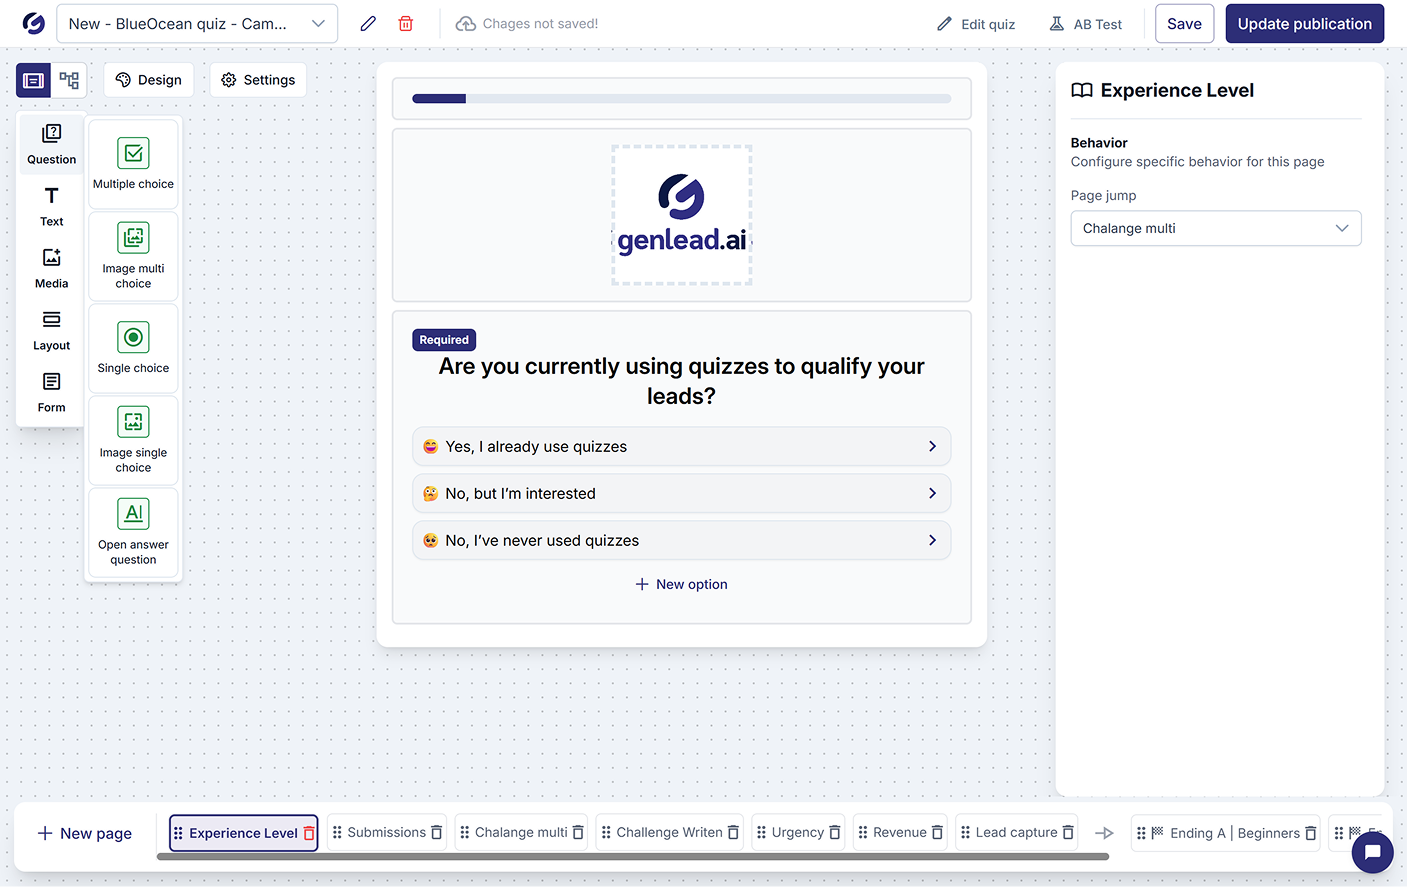Expand the Page jump dropdown
Image resolution: width=1407 pixels, height=887 pixels.
(x=1215, y=228)
